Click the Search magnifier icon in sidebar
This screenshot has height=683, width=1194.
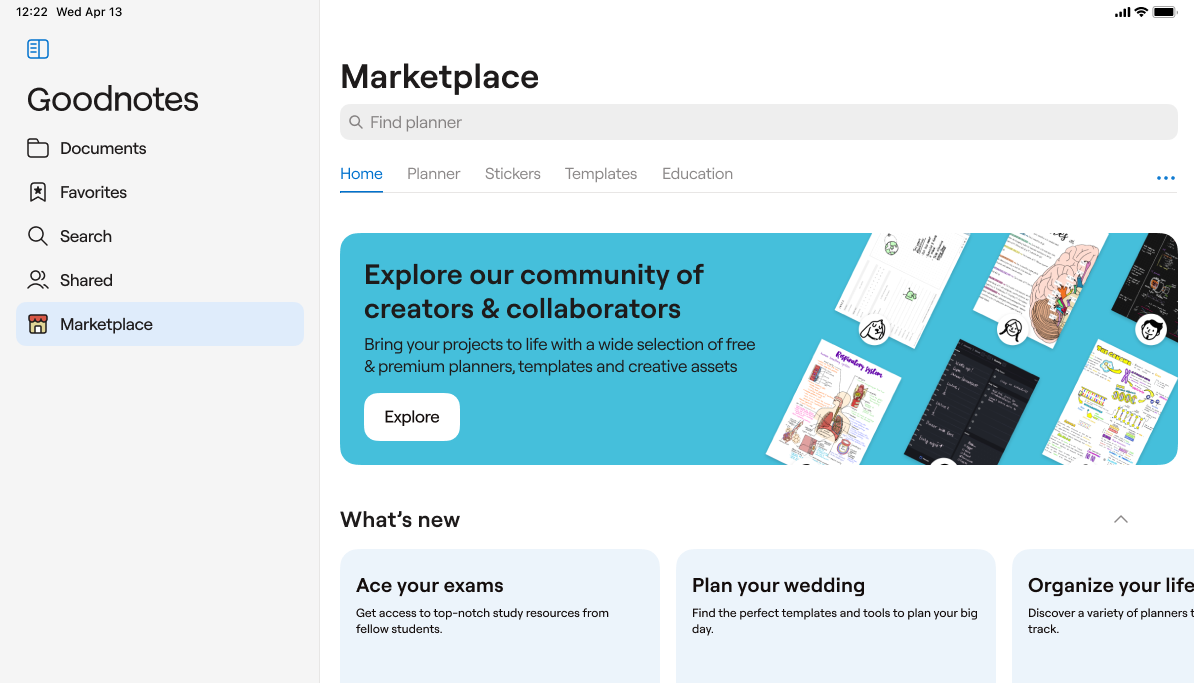pyautogui.click(x=38, y=236)
